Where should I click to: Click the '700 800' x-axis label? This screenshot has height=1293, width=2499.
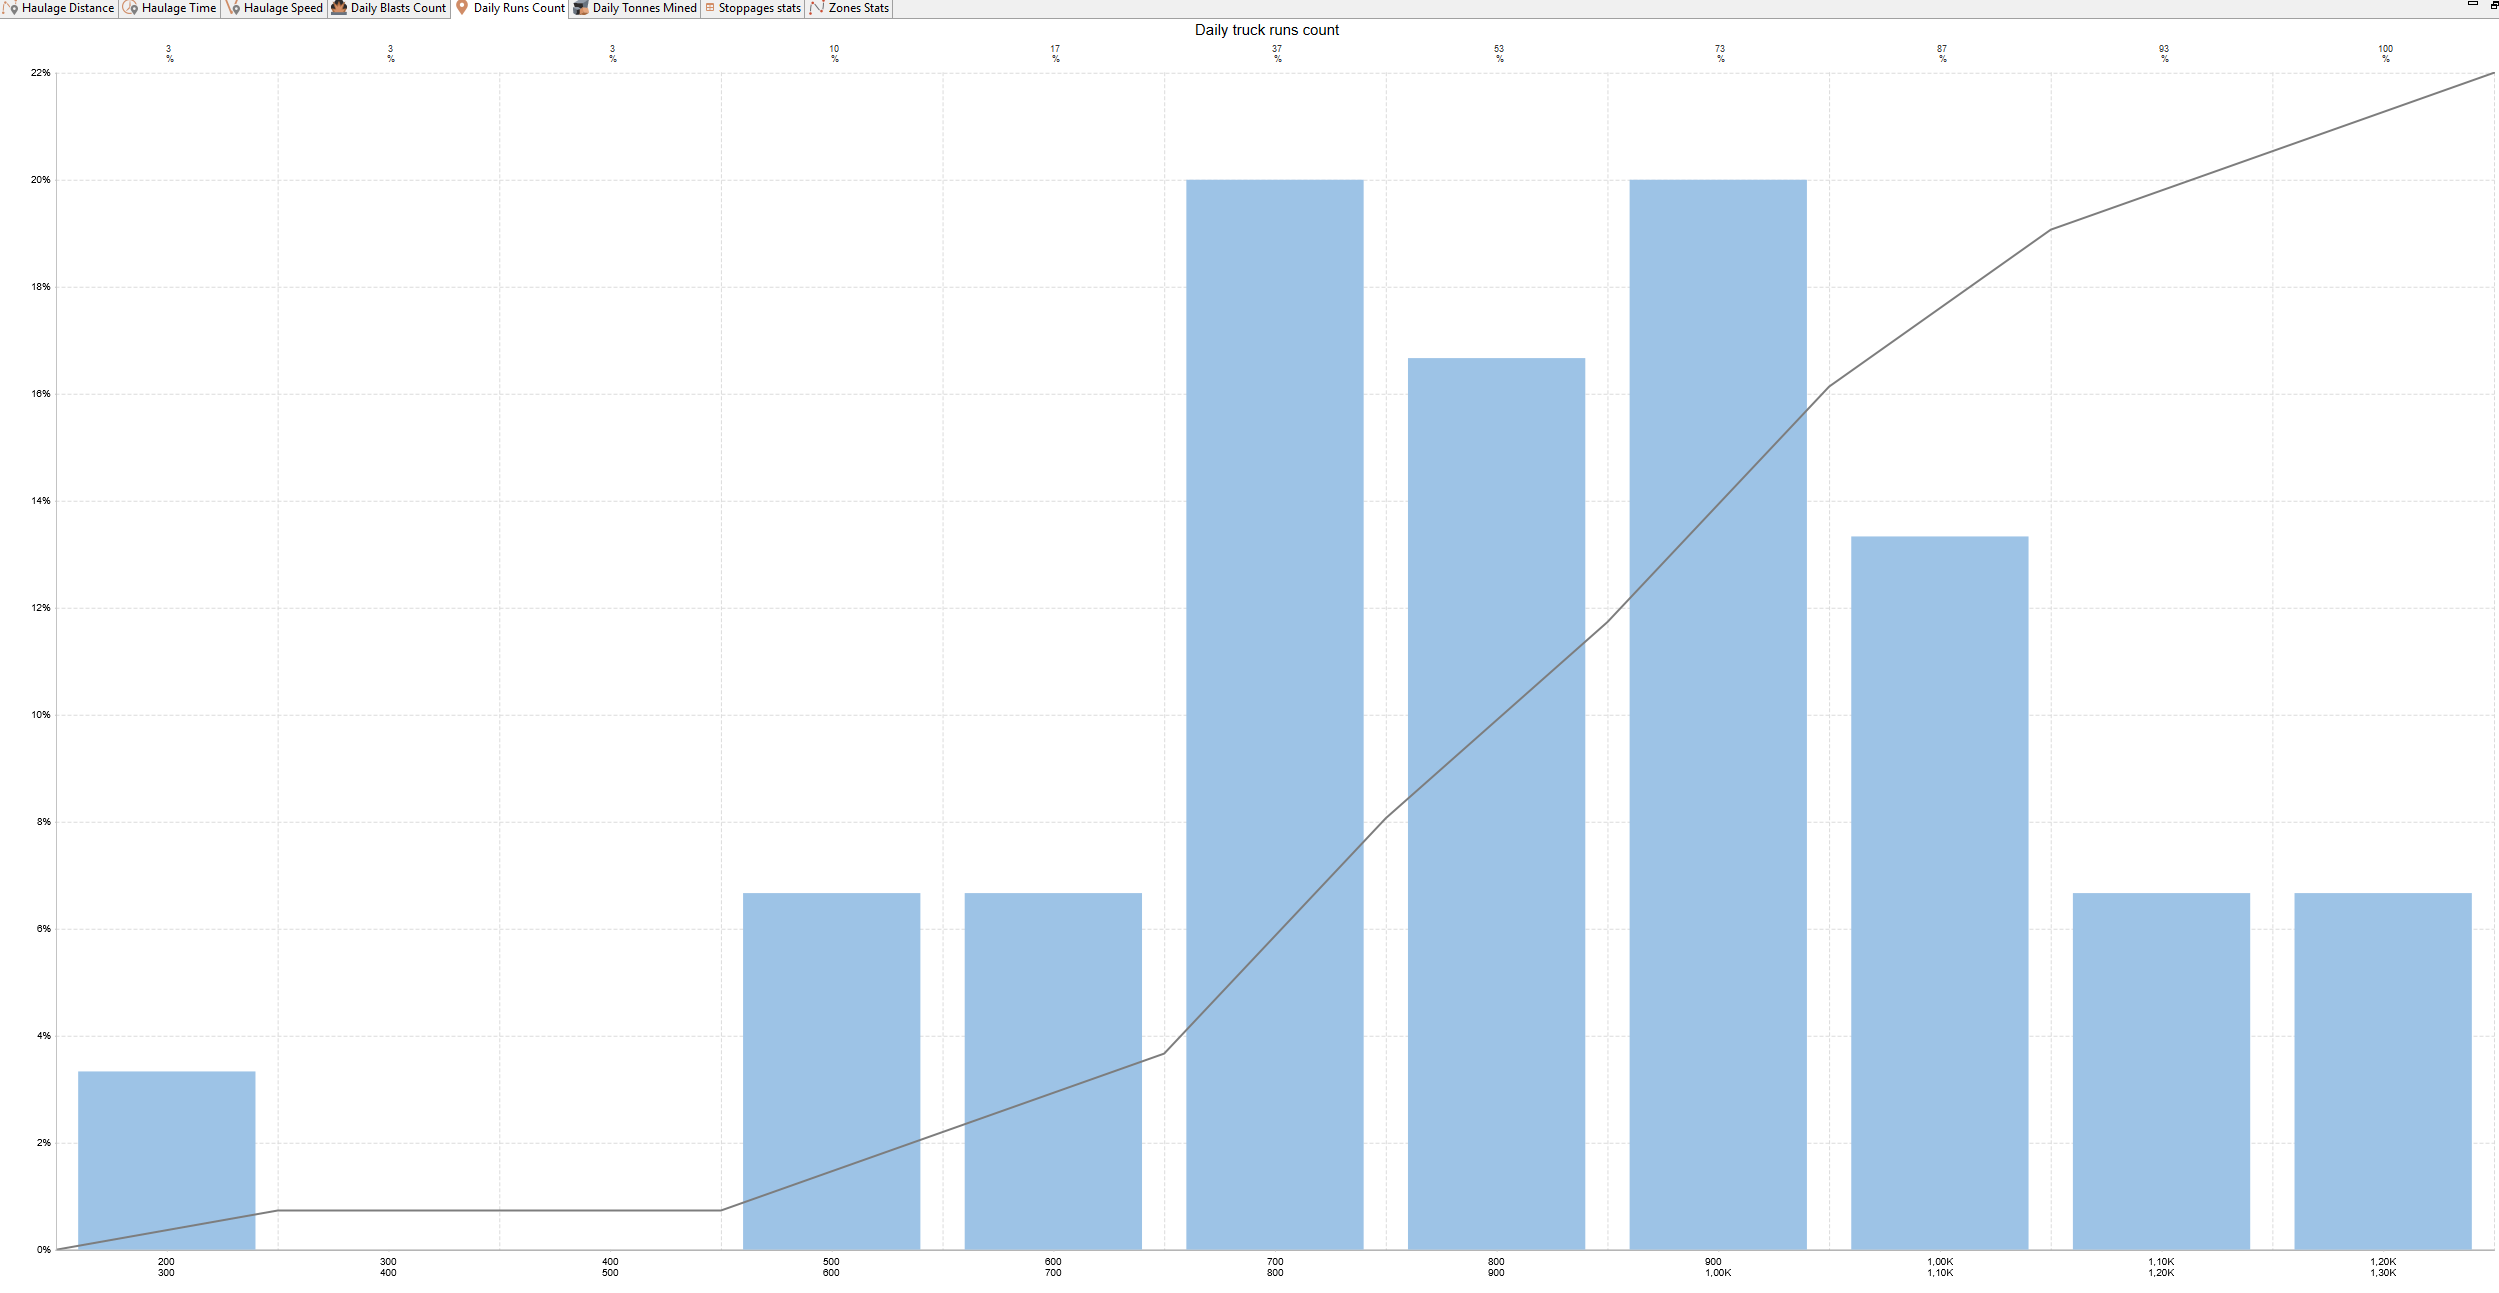[x=1275, y=1267]
